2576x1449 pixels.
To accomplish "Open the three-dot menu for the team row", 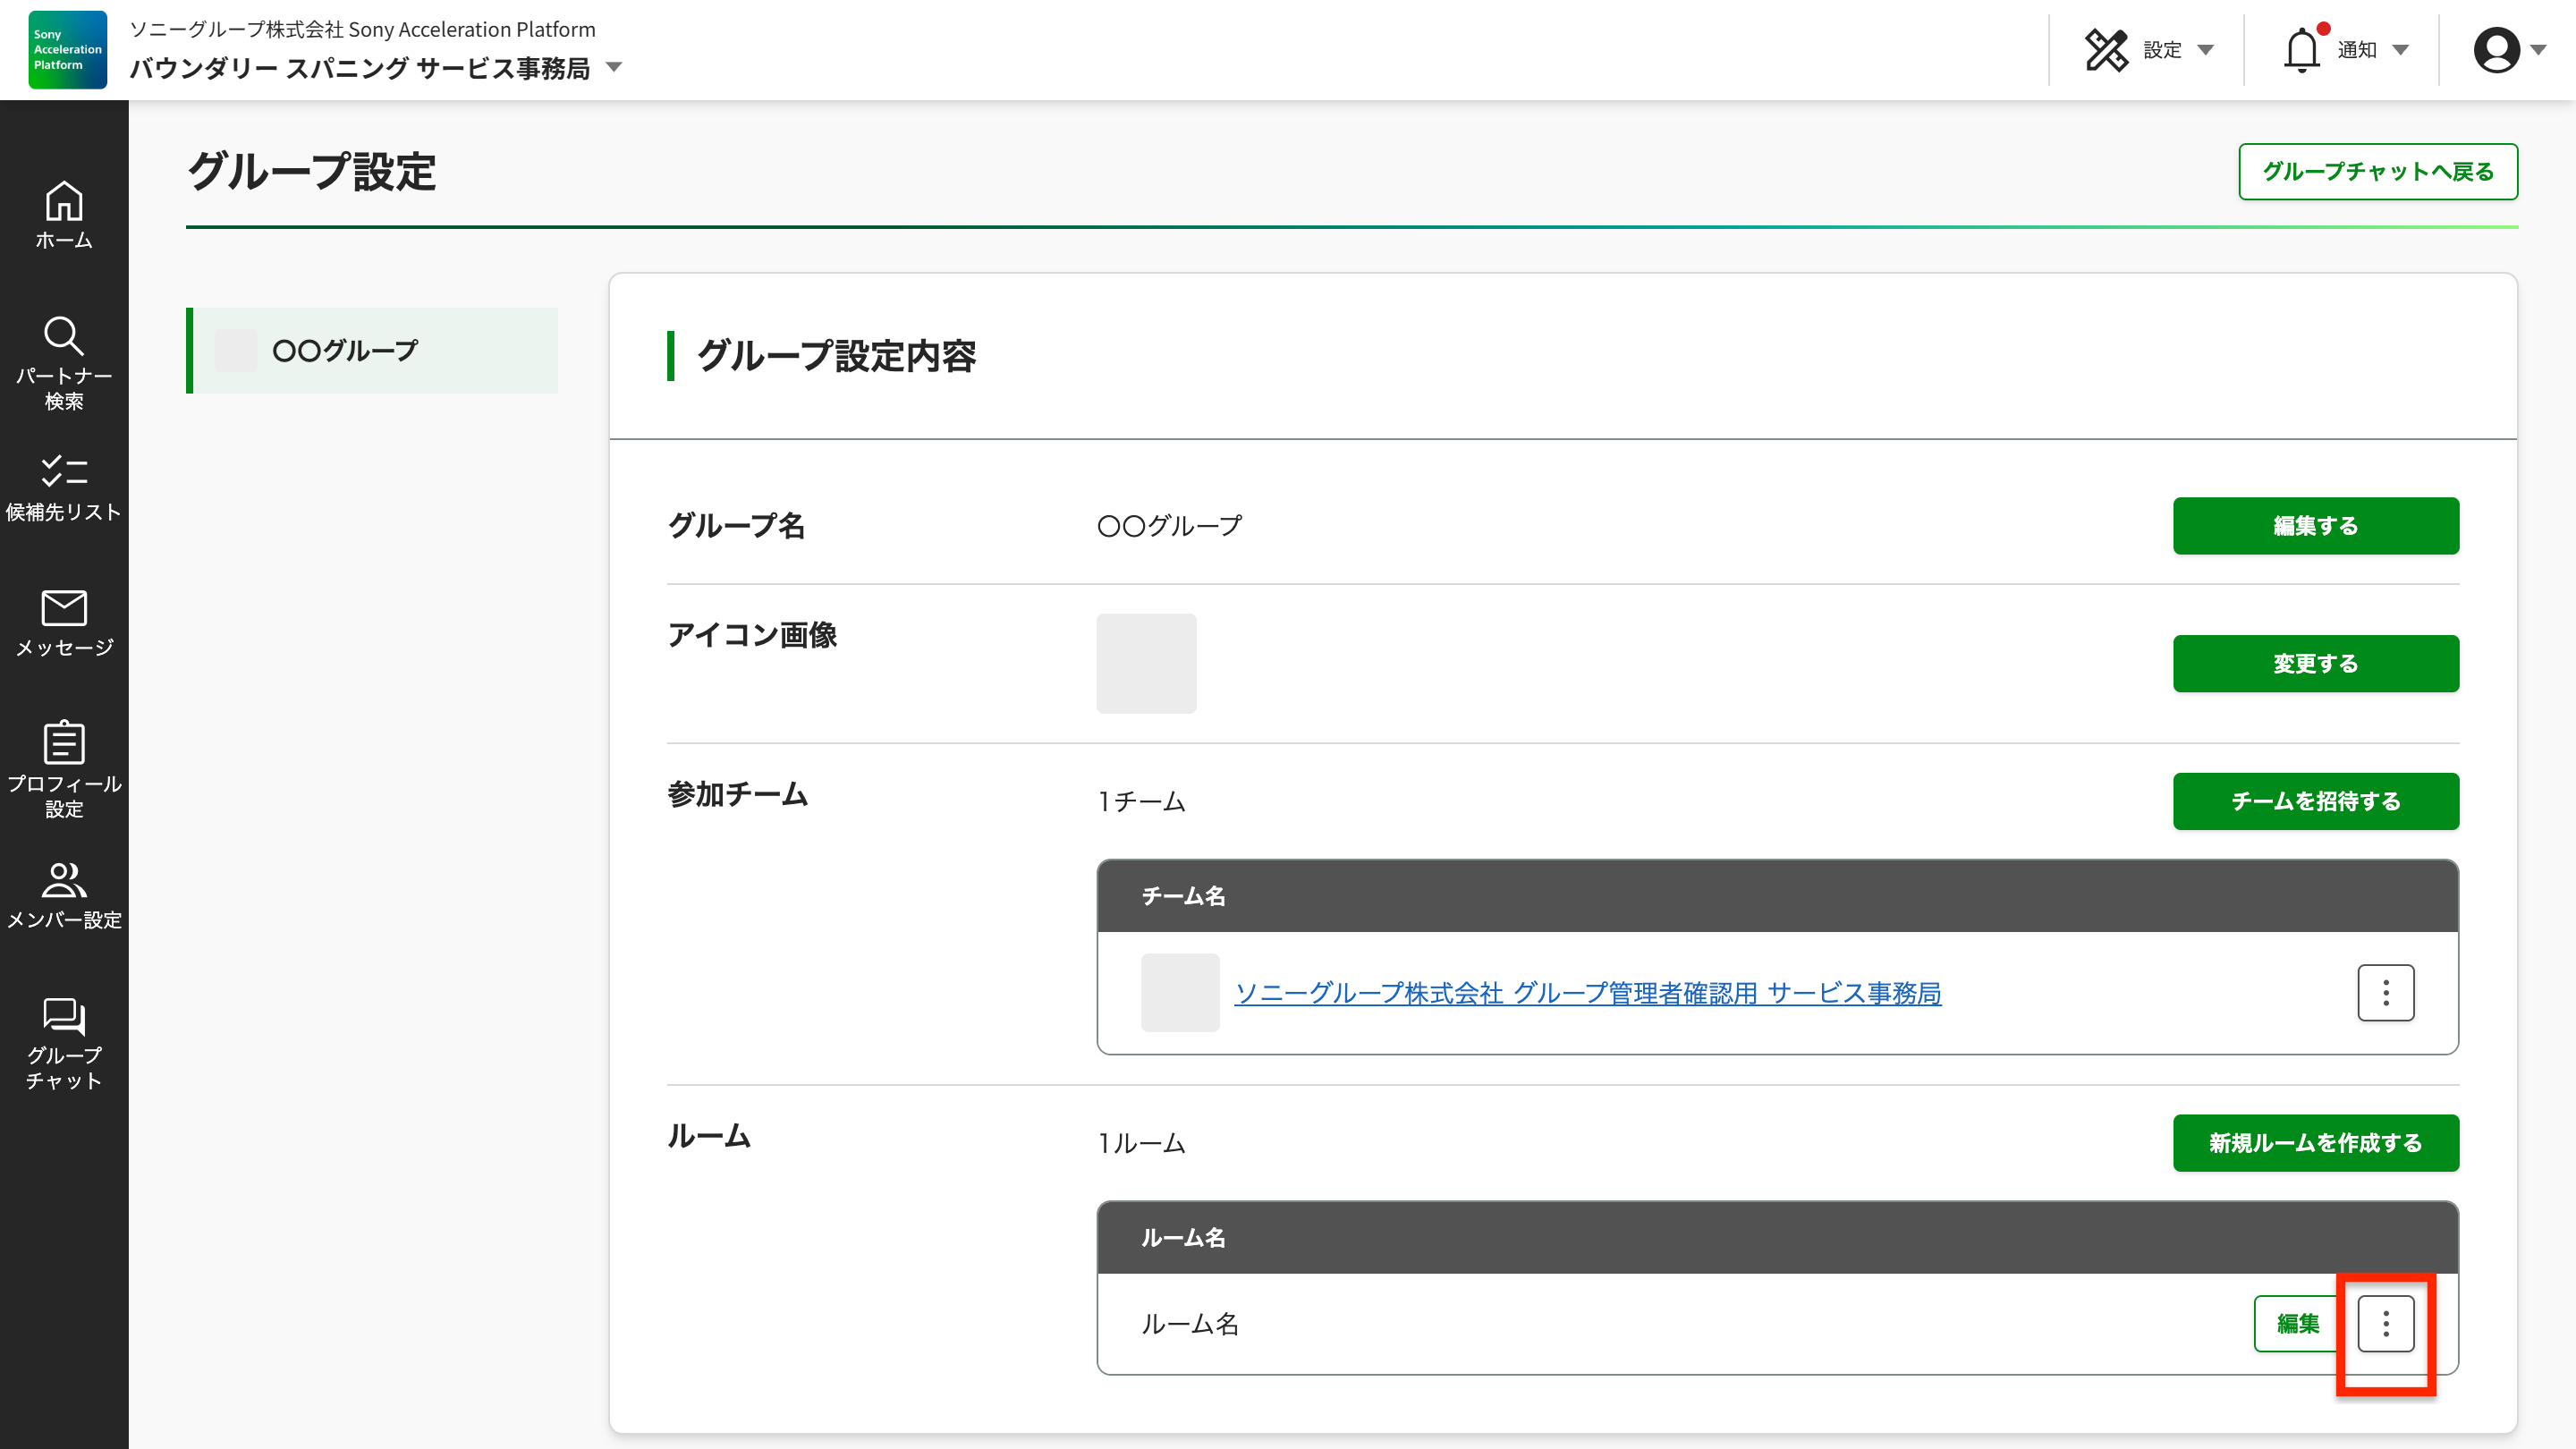I will point(2385,993).
